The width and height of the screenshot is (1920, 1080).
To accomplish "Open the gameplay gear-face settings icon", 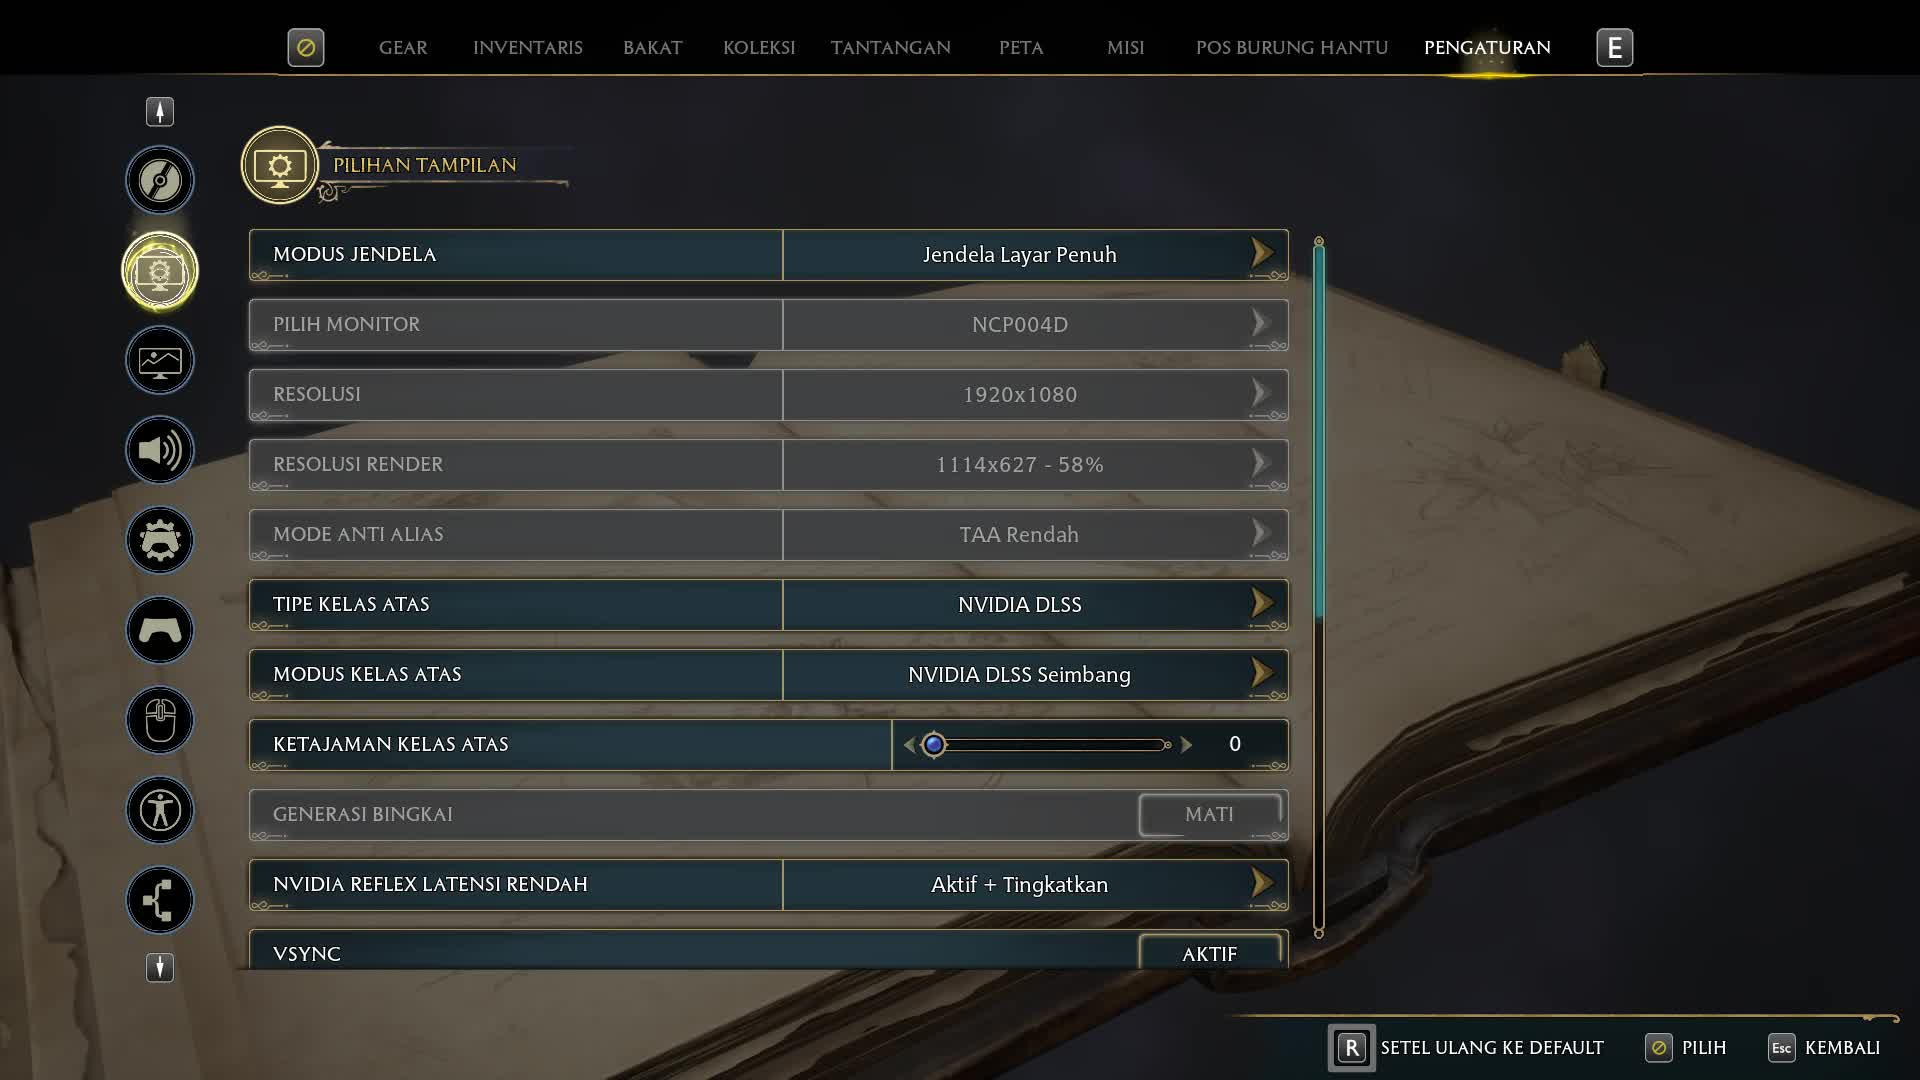I will [x=160, y=540].
